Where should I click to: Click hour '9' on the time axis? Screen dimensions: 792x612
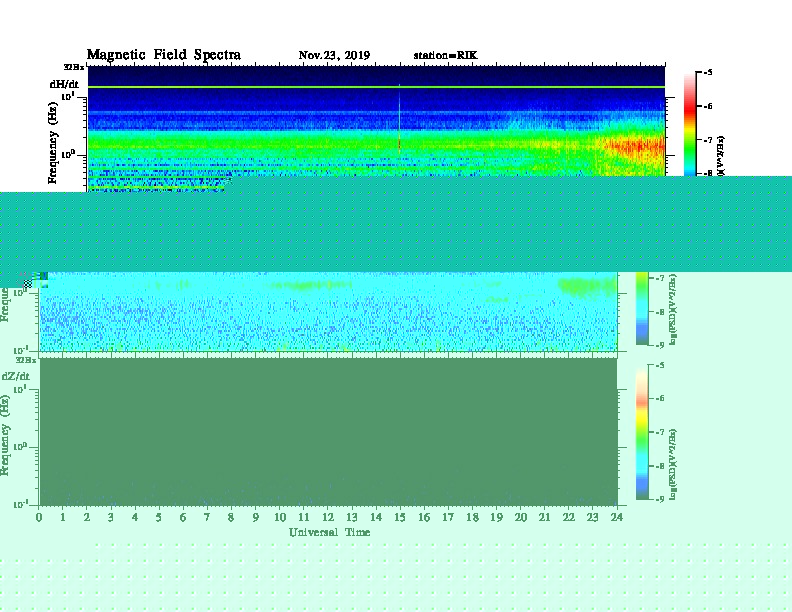tap(256, 517)
